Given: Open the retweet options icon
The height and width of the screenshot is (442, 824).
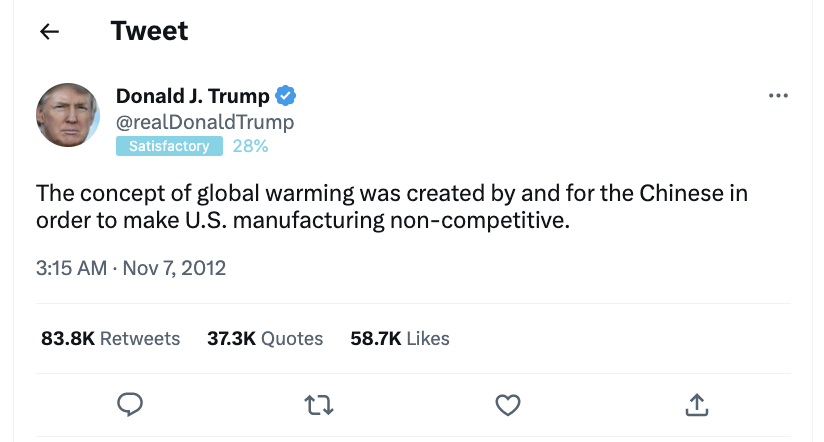Looking at the screenshot, I should click(318, 404).
